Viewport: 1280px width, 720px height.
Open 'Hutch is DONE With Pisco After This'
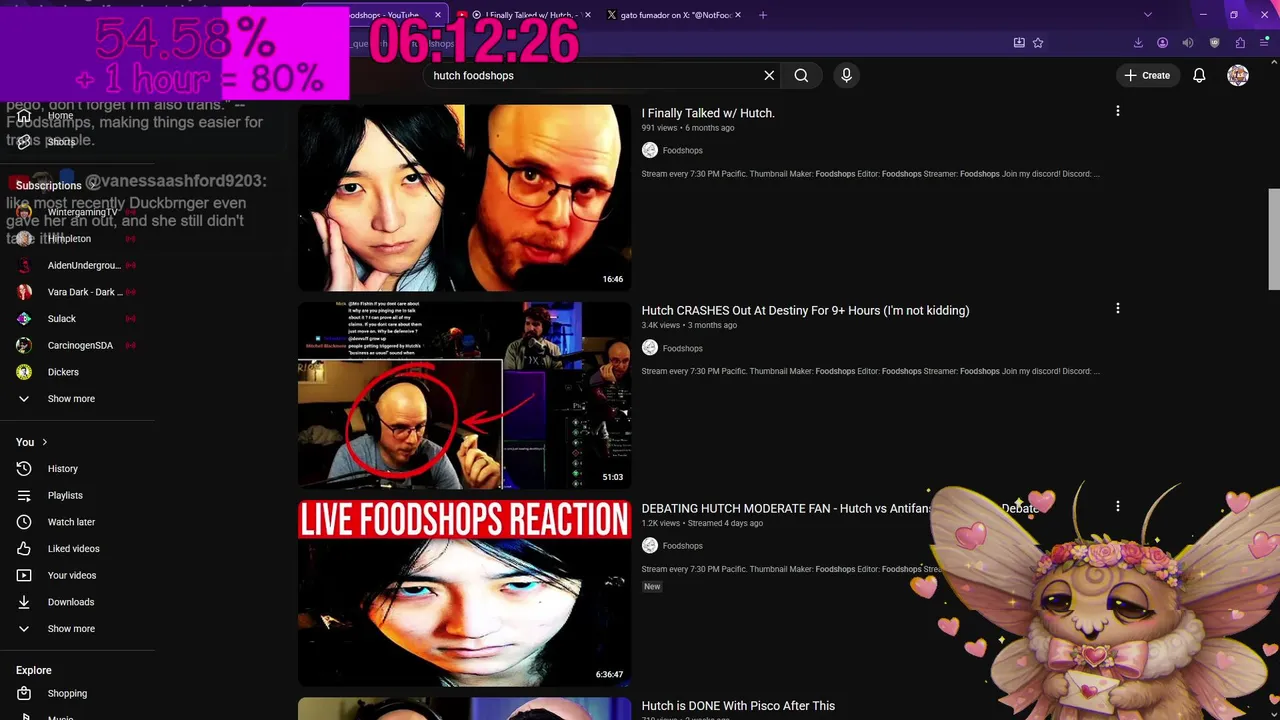tap(738, 705)
